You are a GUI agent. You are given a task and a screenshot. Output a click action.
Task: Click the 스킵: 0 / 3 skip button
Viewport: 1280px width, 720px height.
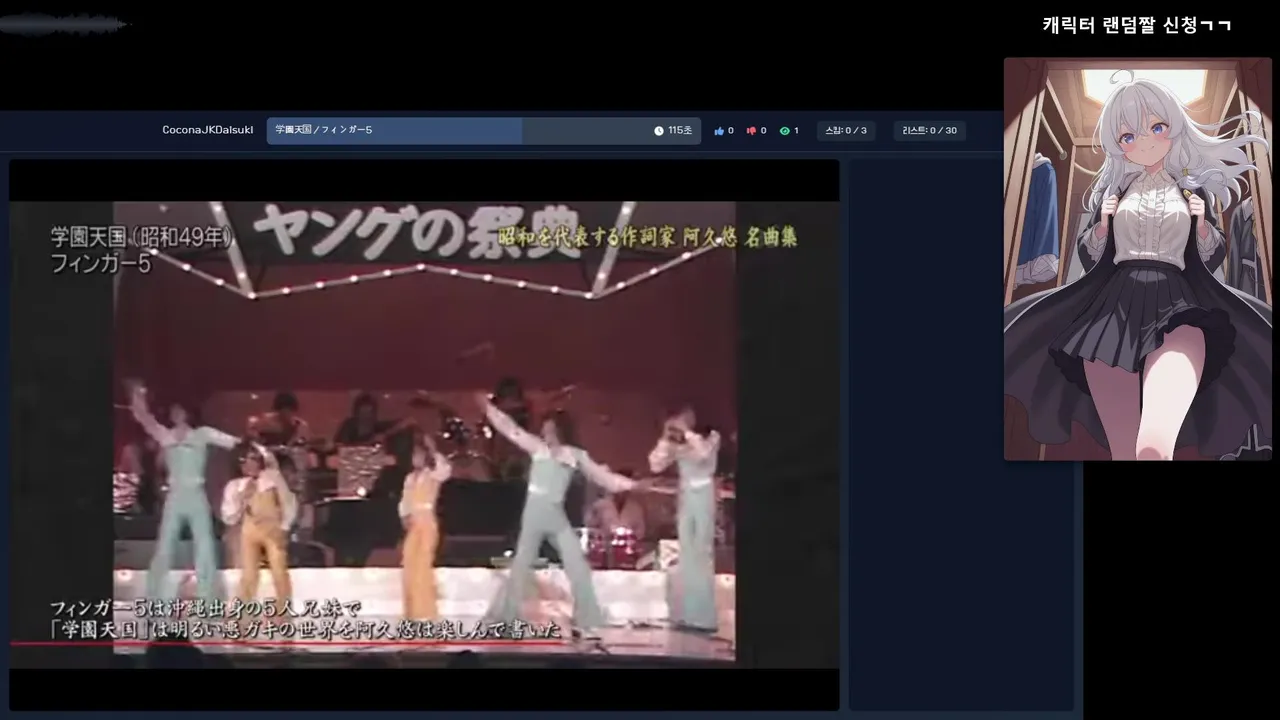[846, 131]
